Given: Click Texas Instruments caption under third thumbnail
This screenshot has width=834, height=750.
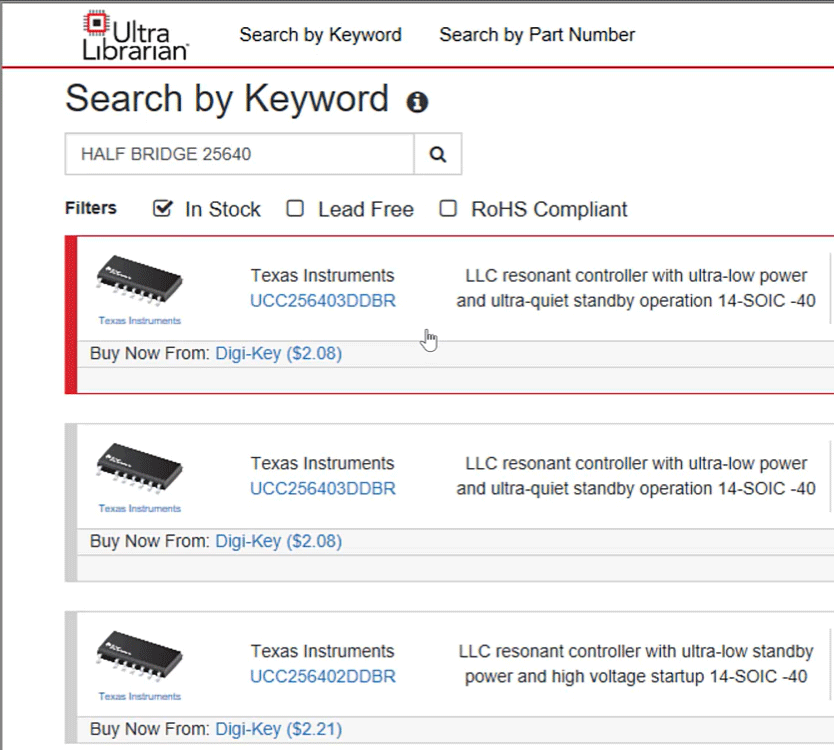Looking at the screenshot, I should pos(139,696).
